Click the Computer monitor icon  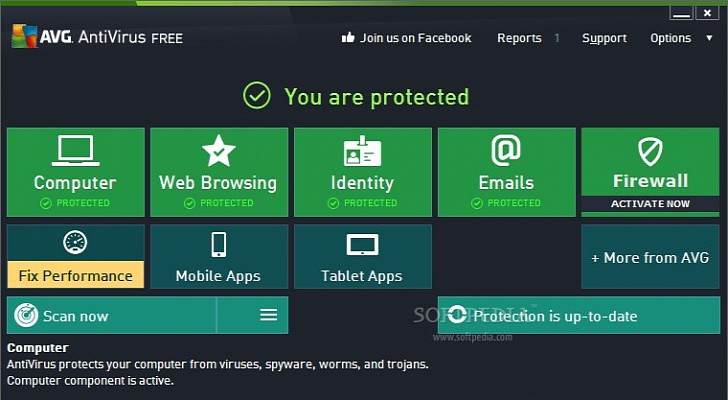[75, 151]
